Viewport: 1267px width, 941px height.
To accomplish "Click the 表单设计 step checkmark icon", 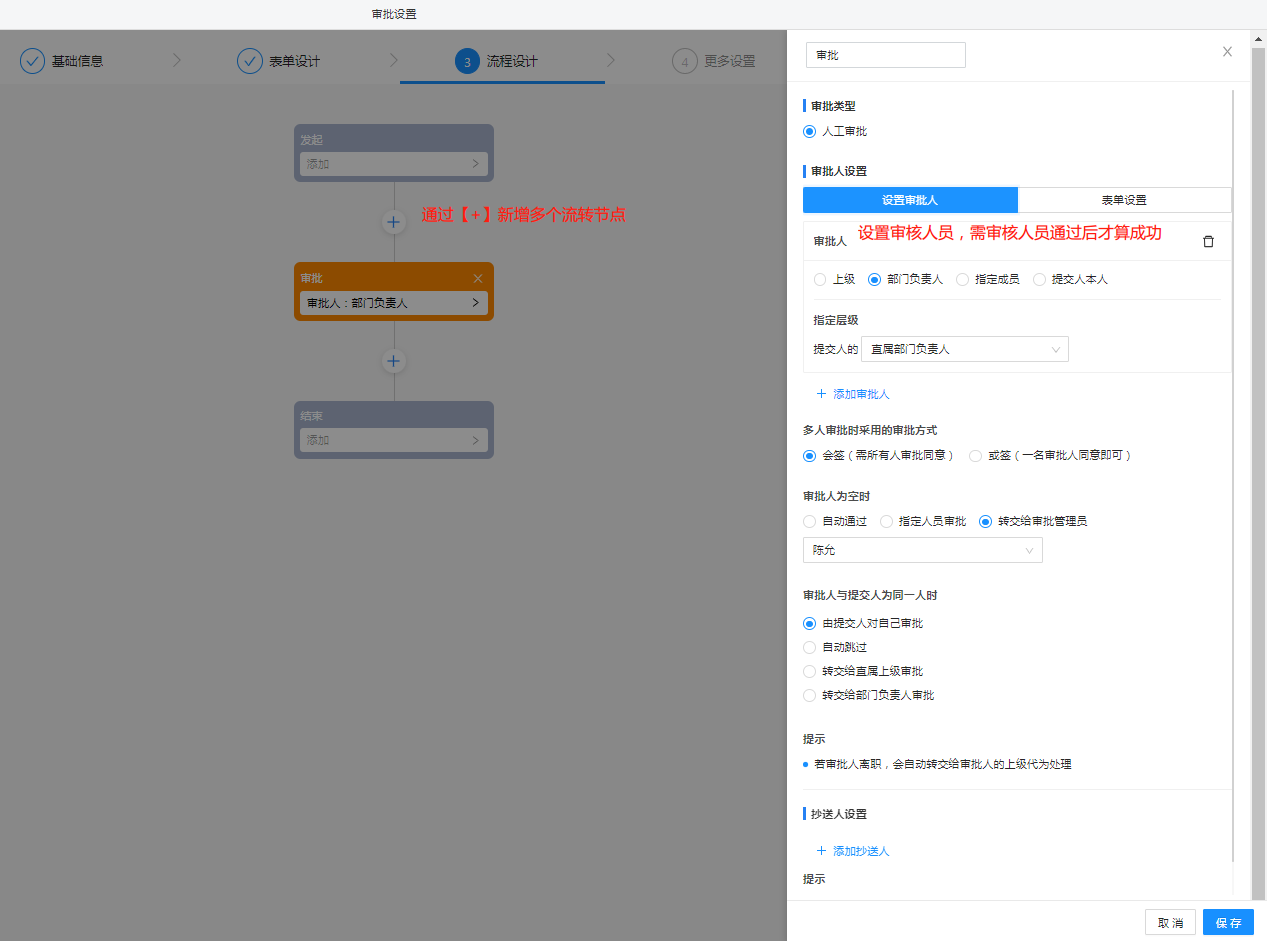I will click(x=250, y=61).
